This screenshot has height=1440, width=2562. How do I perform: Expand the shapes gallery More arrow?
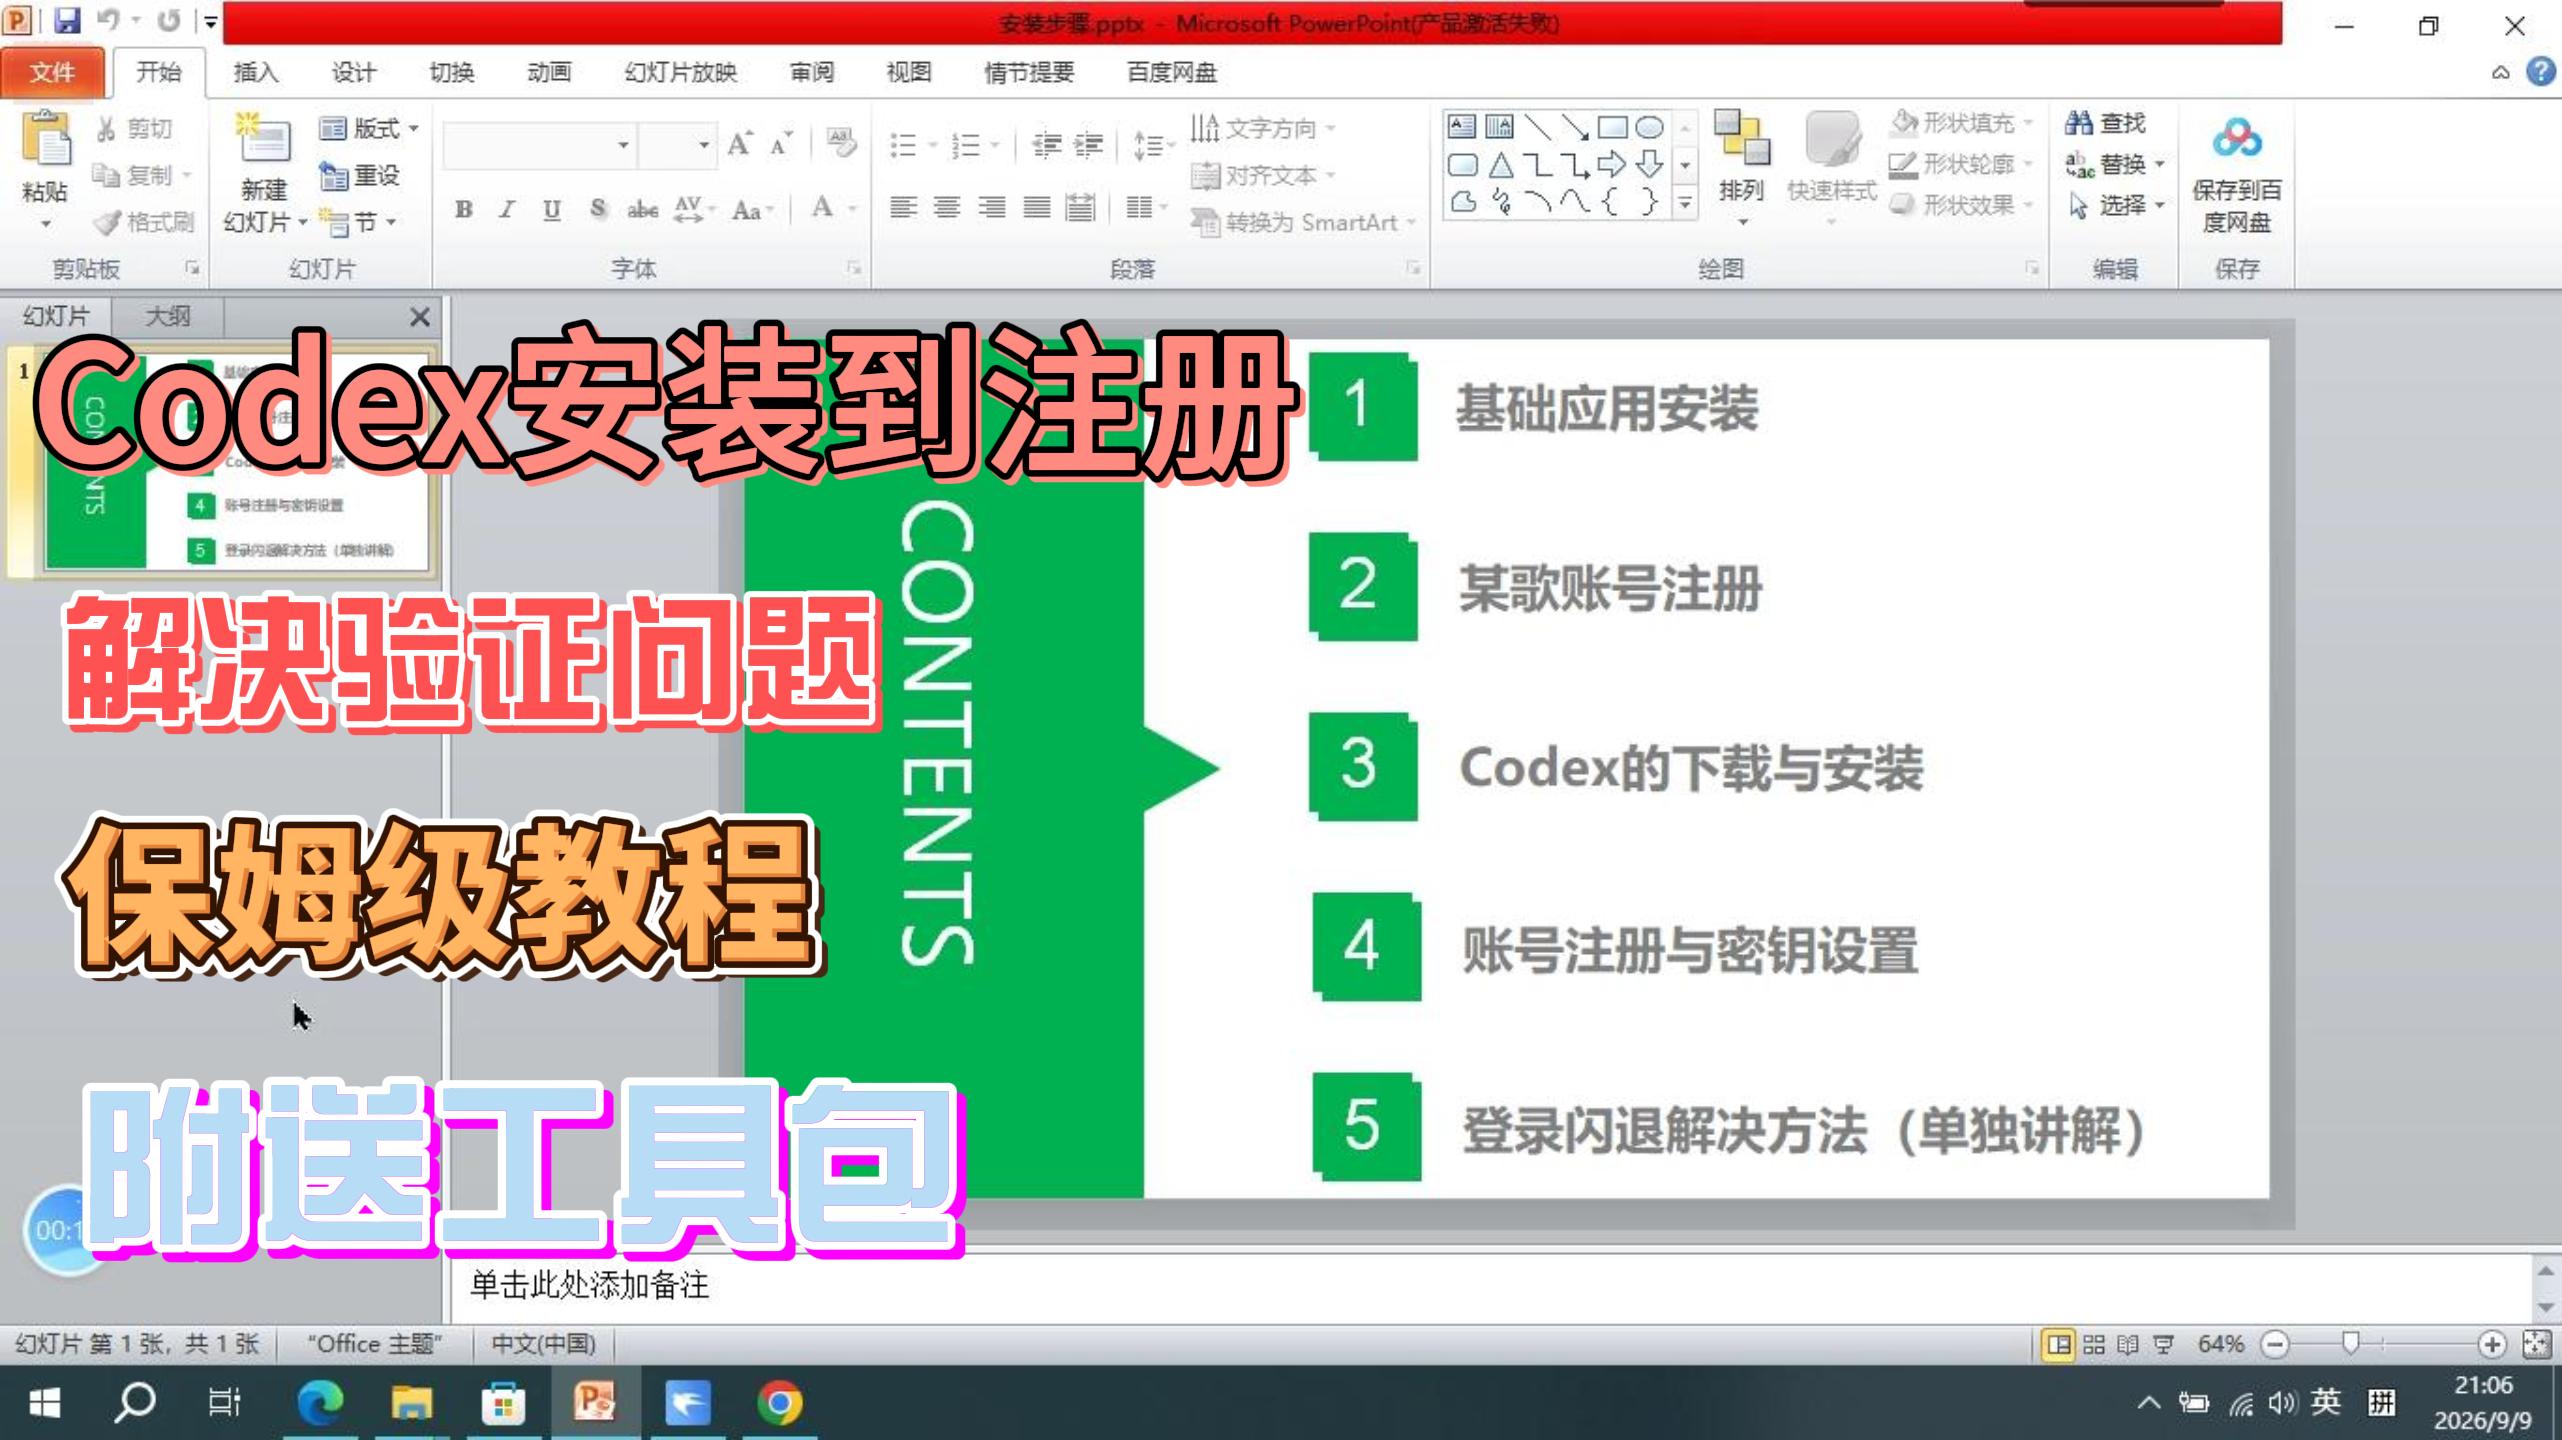[1685, 203]
